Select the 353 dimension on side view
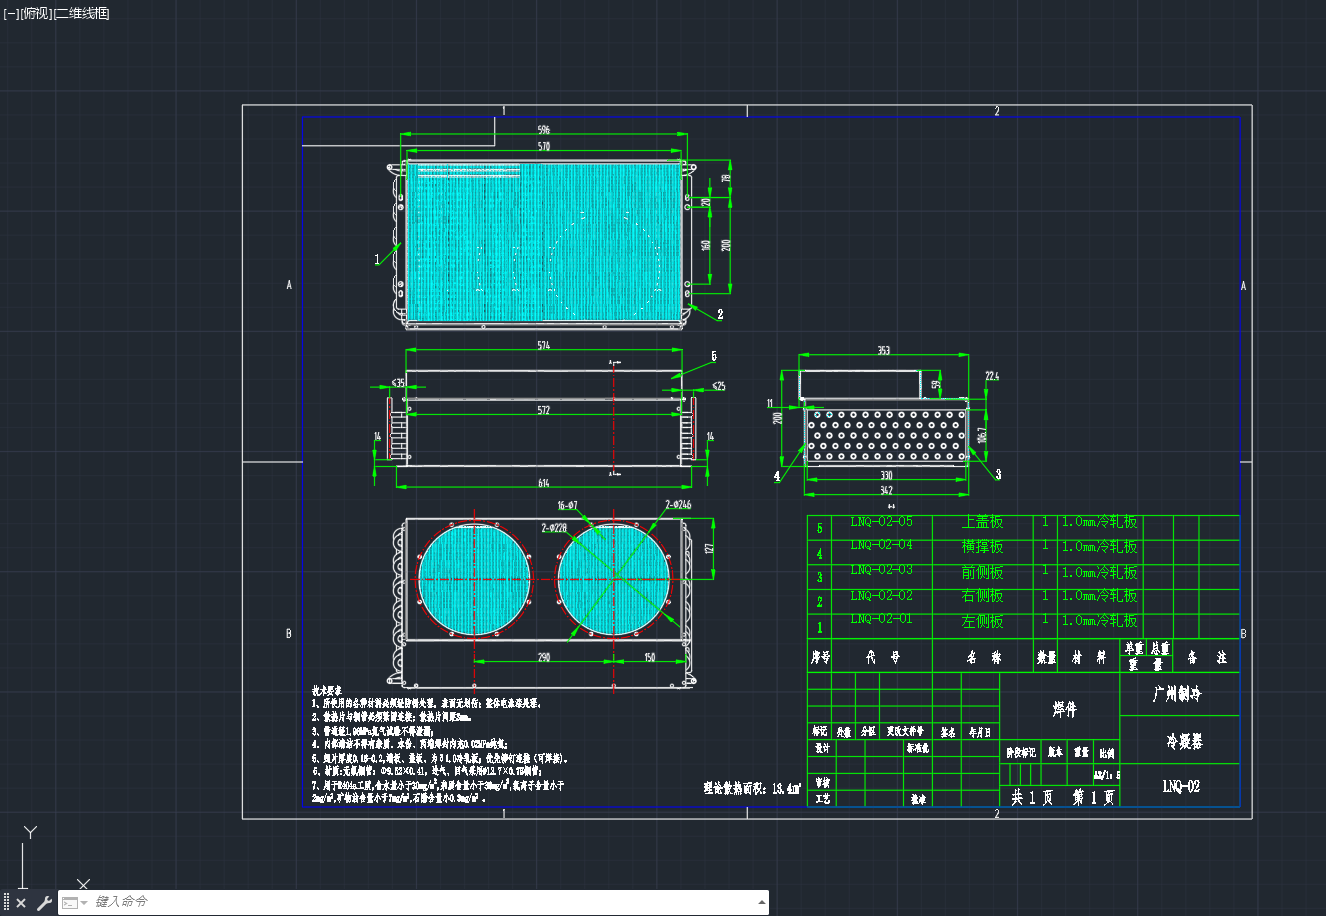Screen dimensions: 1326x916 point(883,351)
